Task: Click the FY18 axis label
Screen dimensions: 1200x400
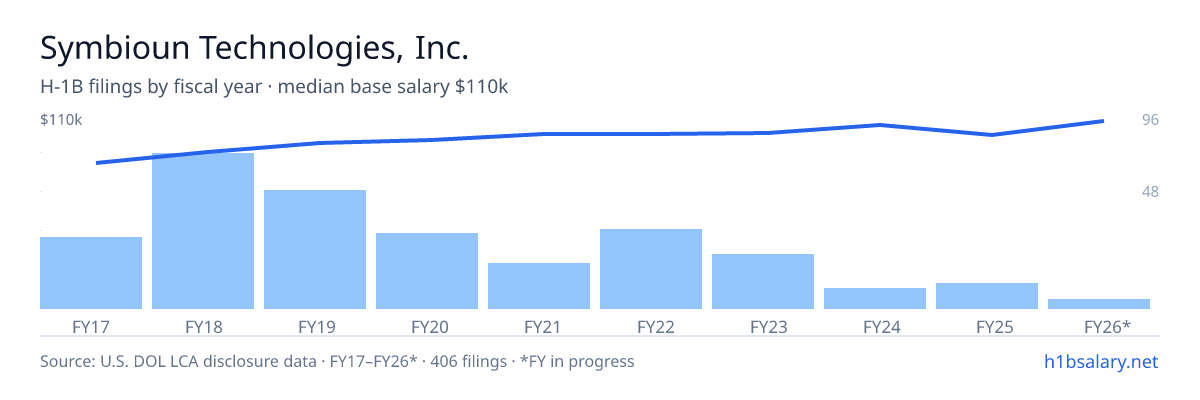Action: click(x=203, y=326)
